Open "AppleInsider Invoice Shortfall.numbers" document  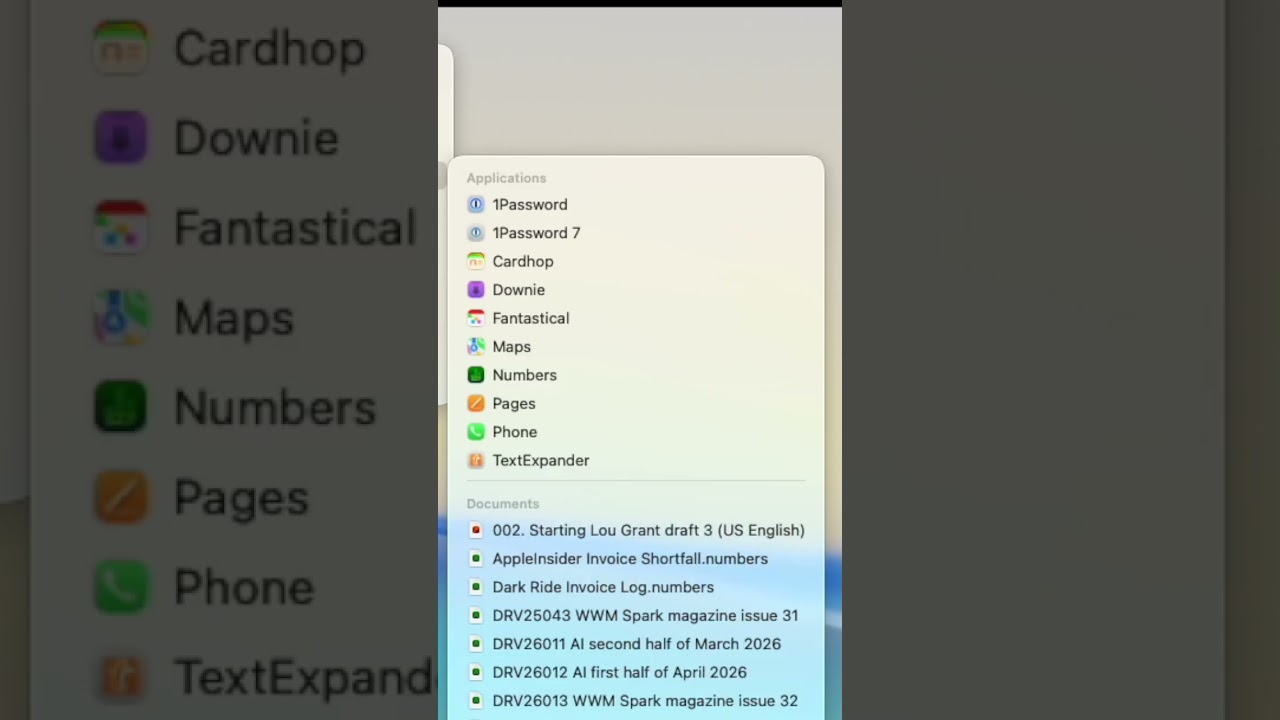(618, 559)
